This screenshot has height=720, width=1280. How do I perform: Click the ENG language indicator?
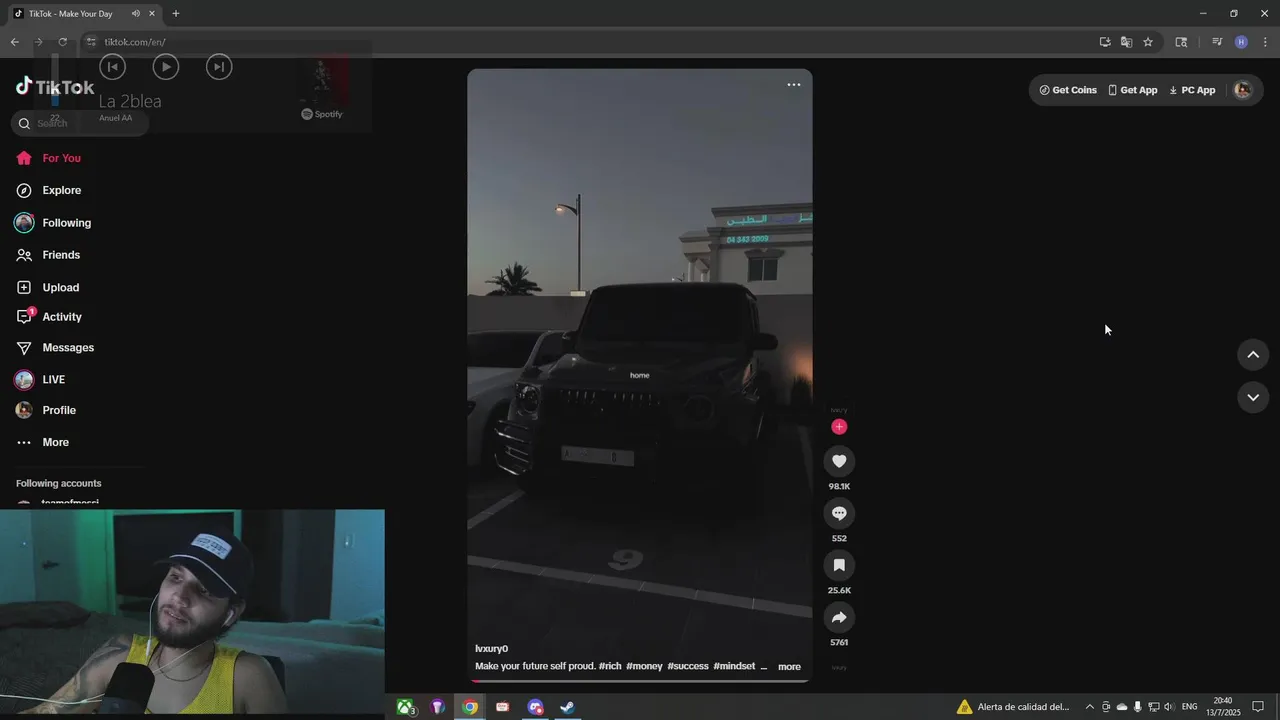[1189, 707]
